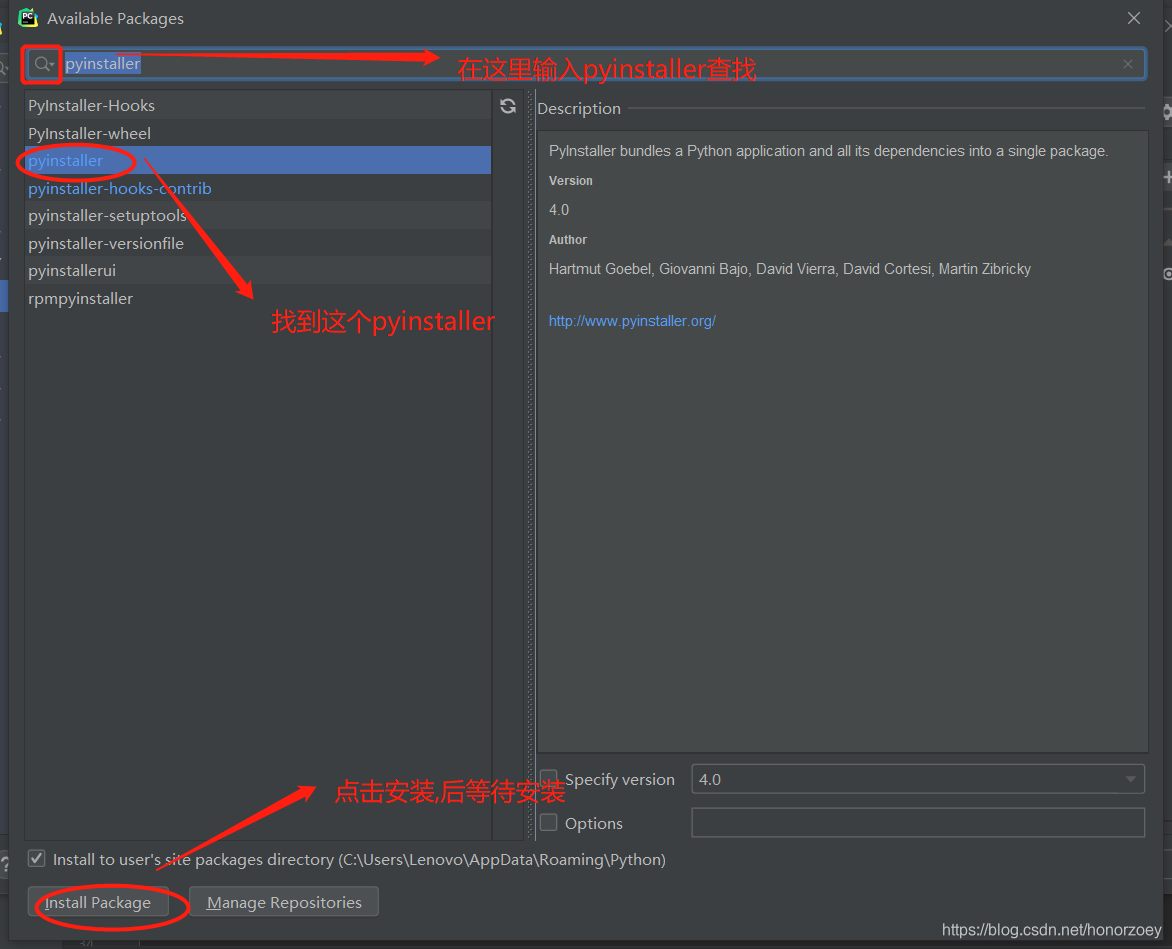The image size is (1172, 949).
Task: Select the pyinstaller-hooks-contrib package
Action: click(x=119, y=188)
